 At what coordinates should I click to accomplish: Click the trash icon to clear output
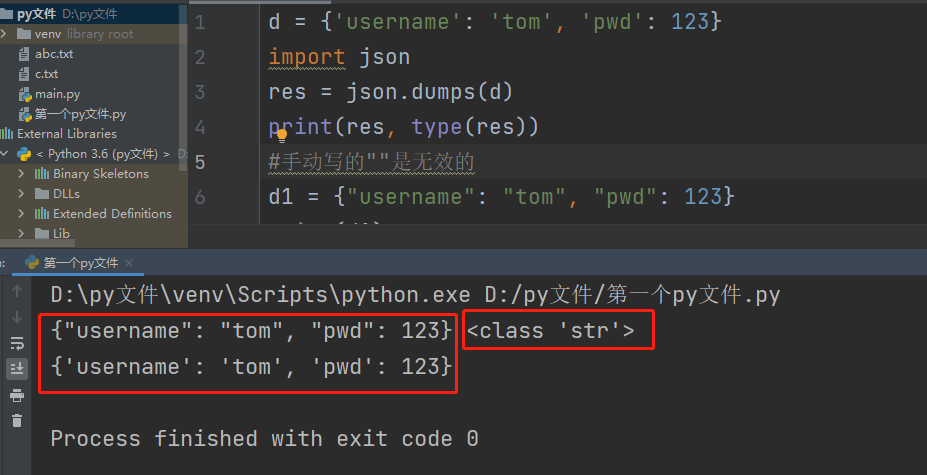16,421
